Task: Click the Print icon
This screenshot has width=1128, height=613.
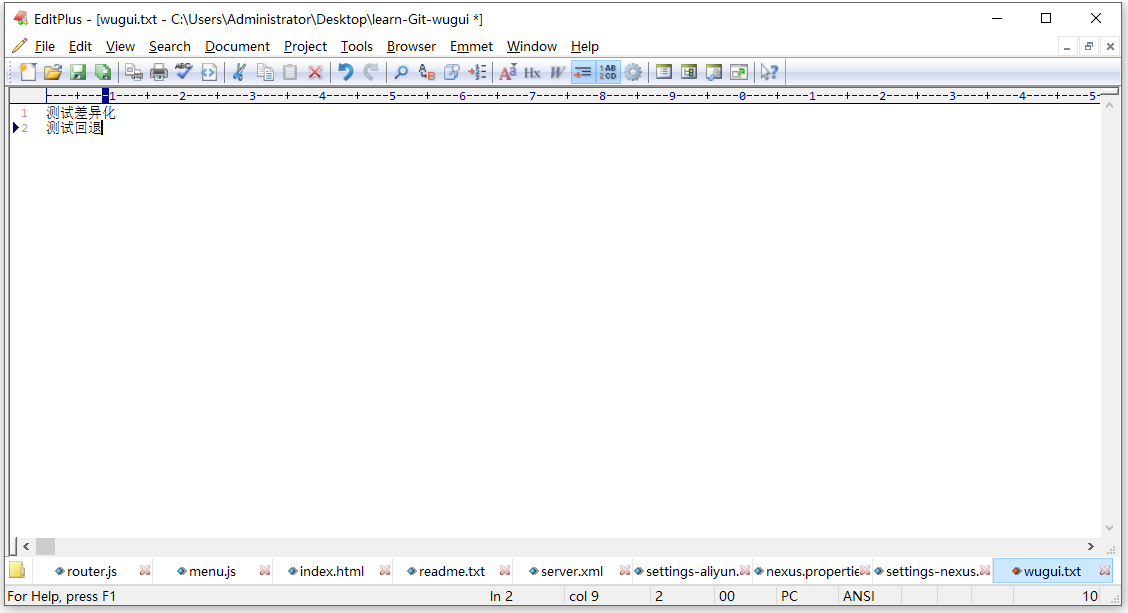Action: 158,72
